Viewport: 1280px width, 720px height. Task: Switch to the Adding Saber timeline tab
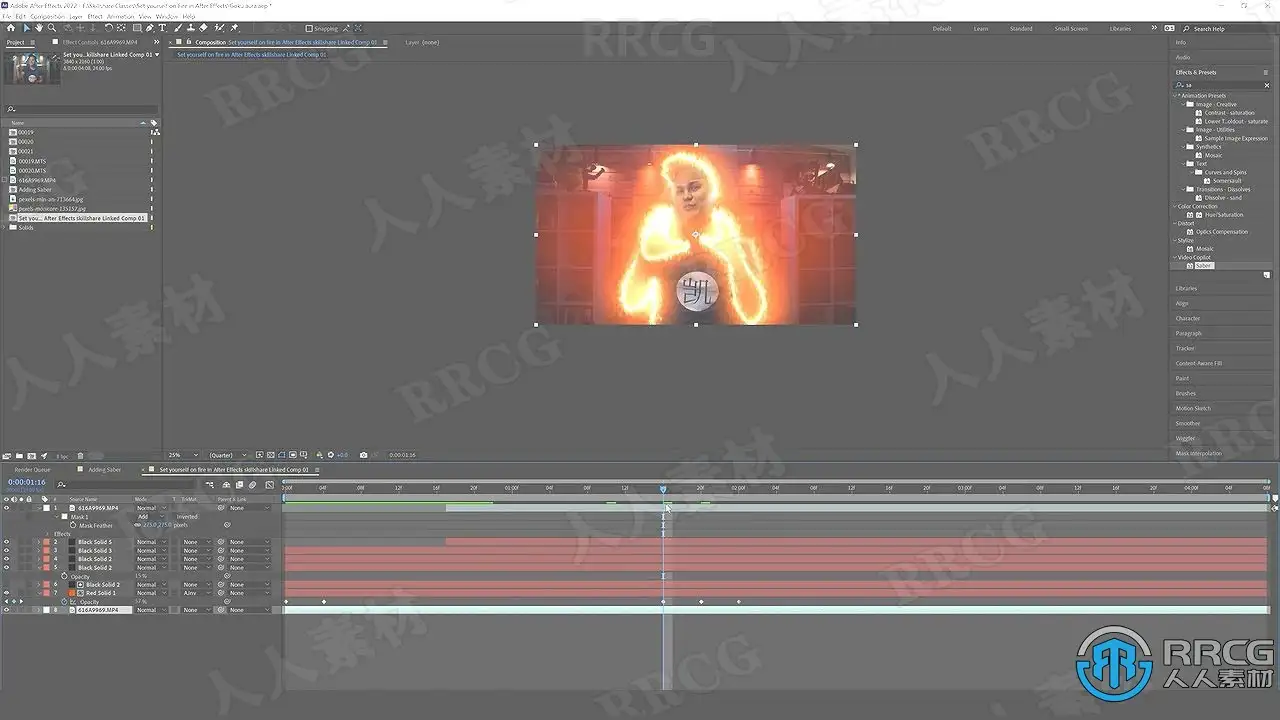pos(104,470)
